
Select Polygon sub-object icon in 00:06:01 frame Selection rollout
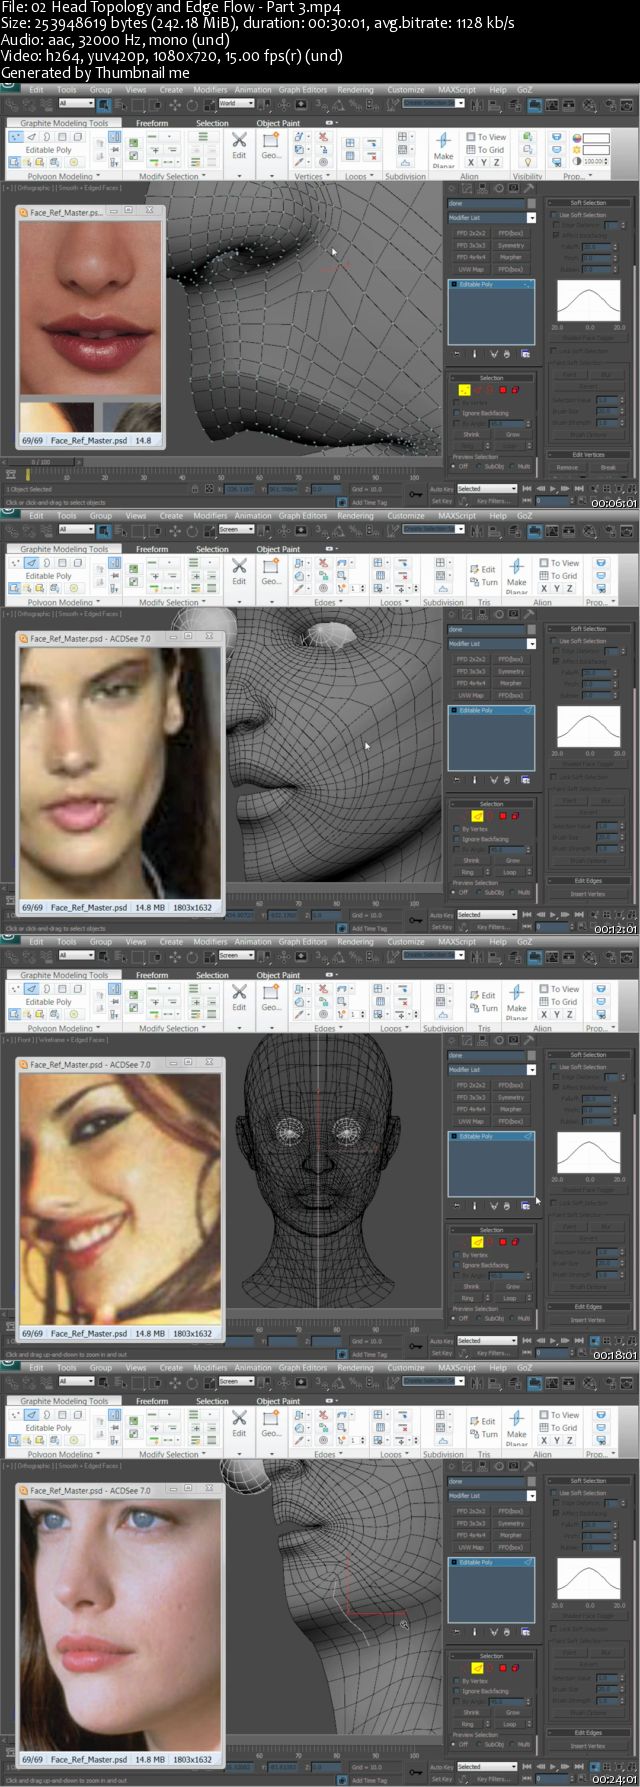[503, 390]
